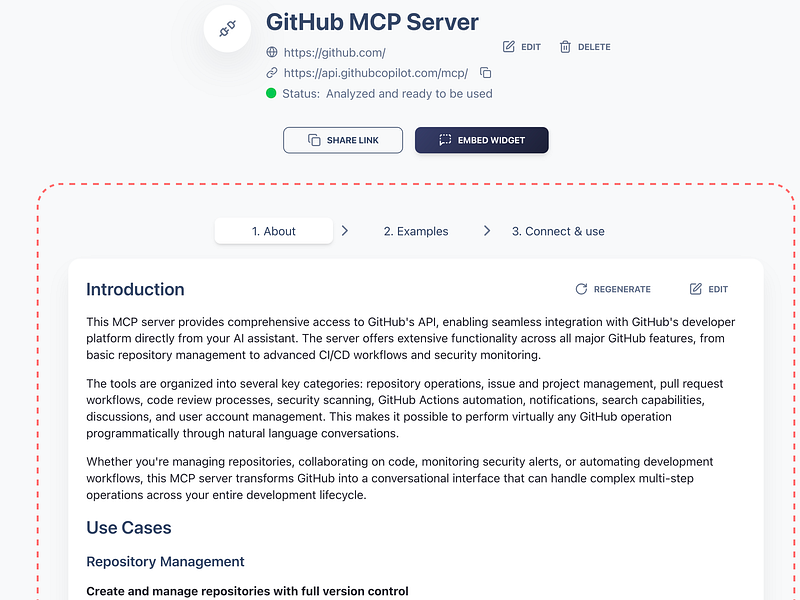800x600 pixels.
Task: Click the green status indicator dot
Action: click(271, 93)
